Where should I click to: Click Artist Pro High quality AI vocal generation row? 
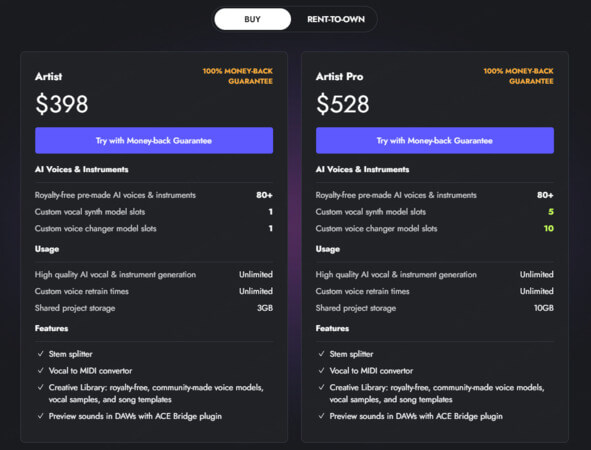(435, 275)
